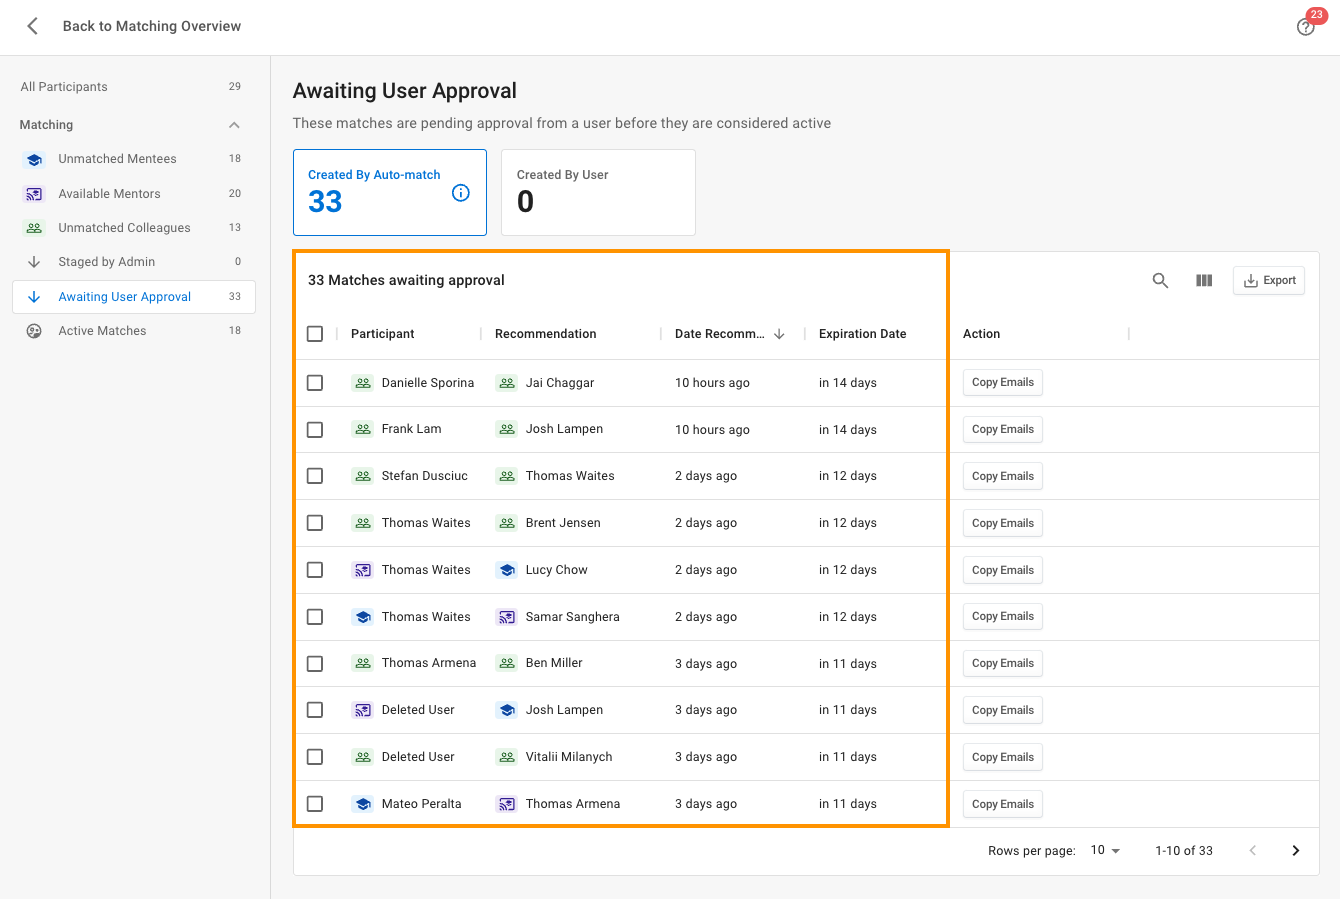Click the mentor icon beside Samar Sanghera
This screenshot has height=899, width=1340.
pos(507,617)
